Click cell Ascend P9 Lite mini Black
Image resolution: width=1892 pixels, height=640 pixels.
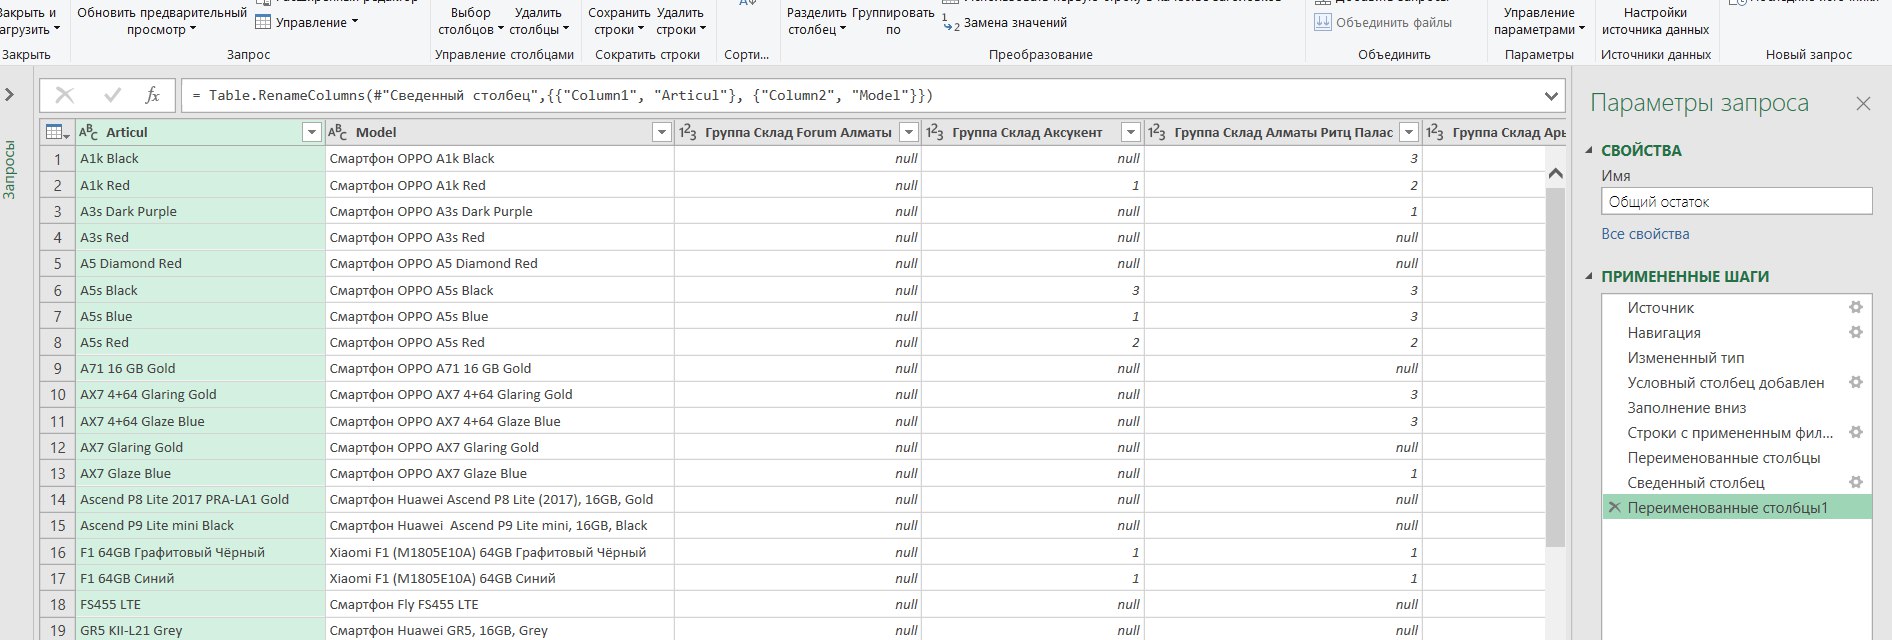pos(200,525)
